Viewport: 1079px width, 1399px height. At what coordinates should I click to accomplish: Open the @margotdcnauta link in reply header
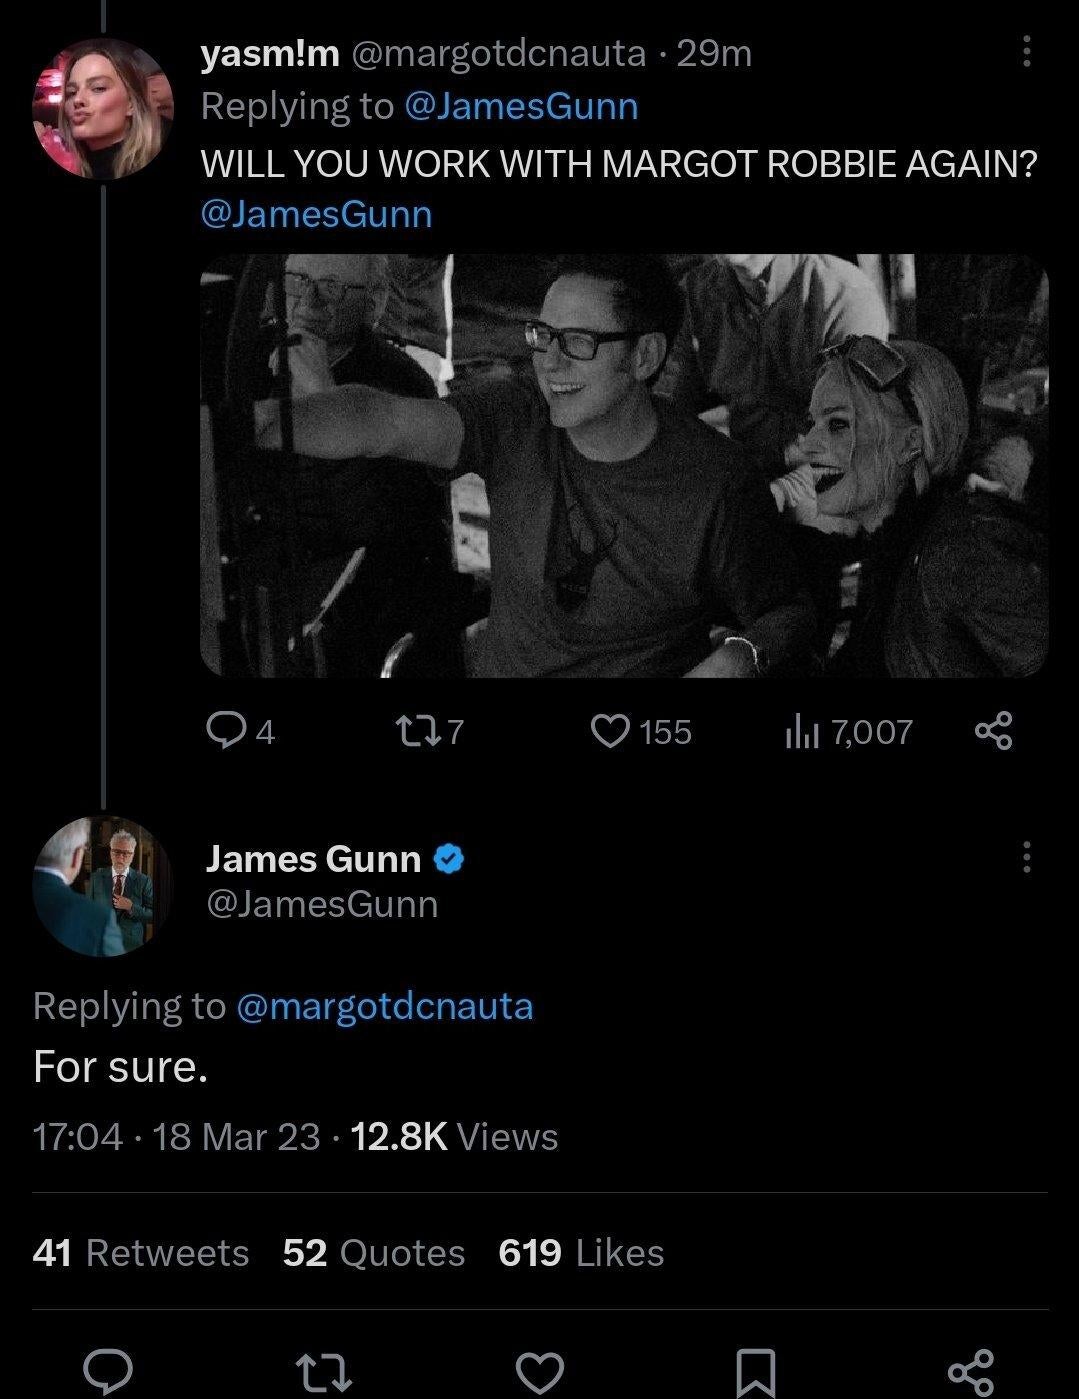[x=384, y=1005]
